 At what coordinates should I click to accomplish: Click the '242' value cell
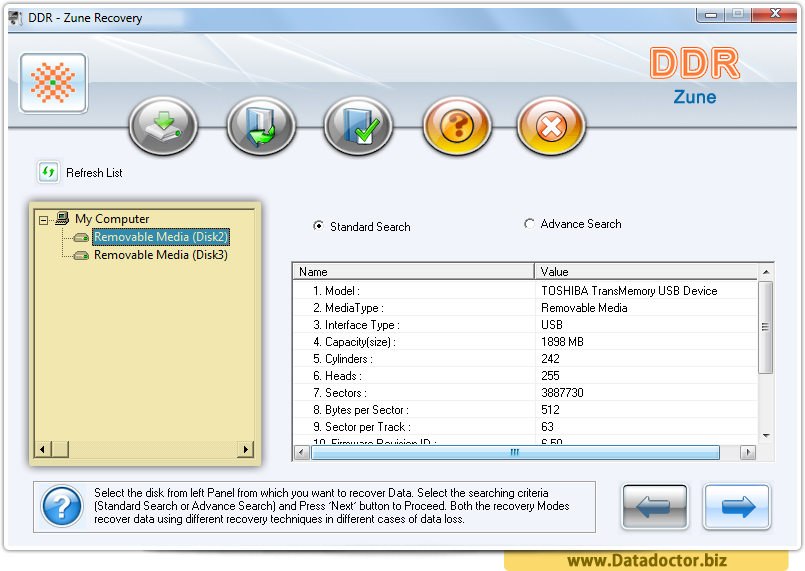(550, 358)
